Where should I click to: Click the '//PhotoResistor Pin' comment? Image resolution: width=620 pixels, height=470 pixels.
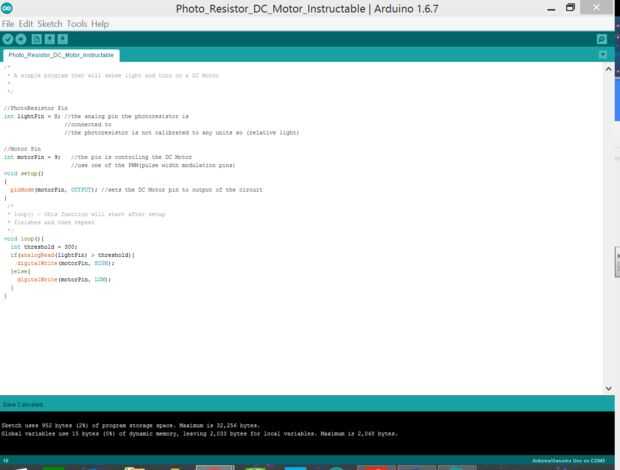[36, 108]
